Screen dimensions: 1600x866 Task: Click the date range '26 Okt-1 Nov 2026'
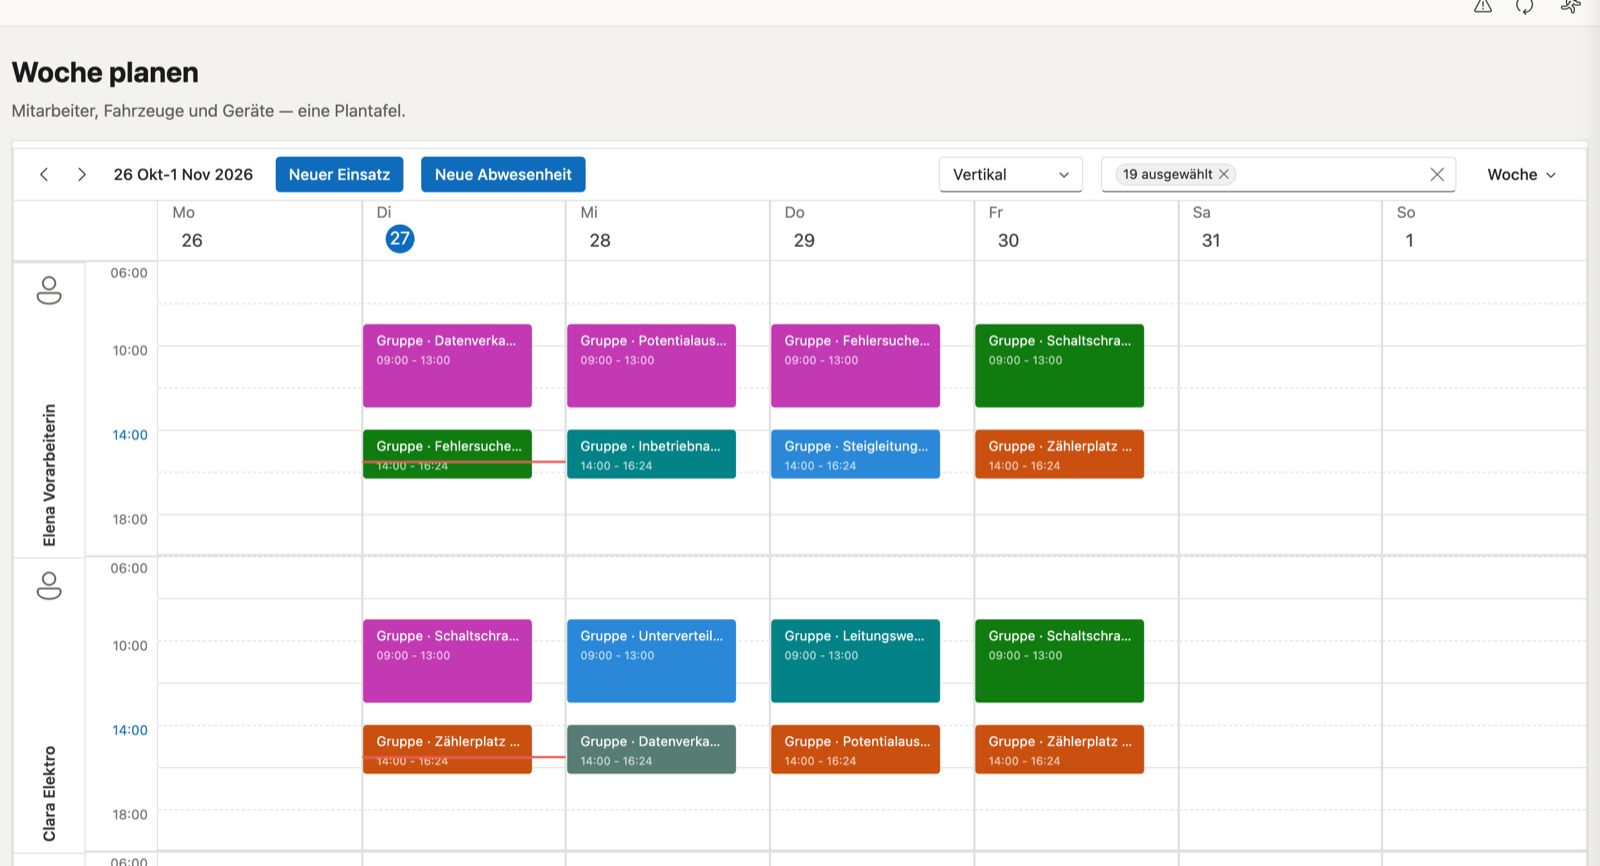coord(183,174)
